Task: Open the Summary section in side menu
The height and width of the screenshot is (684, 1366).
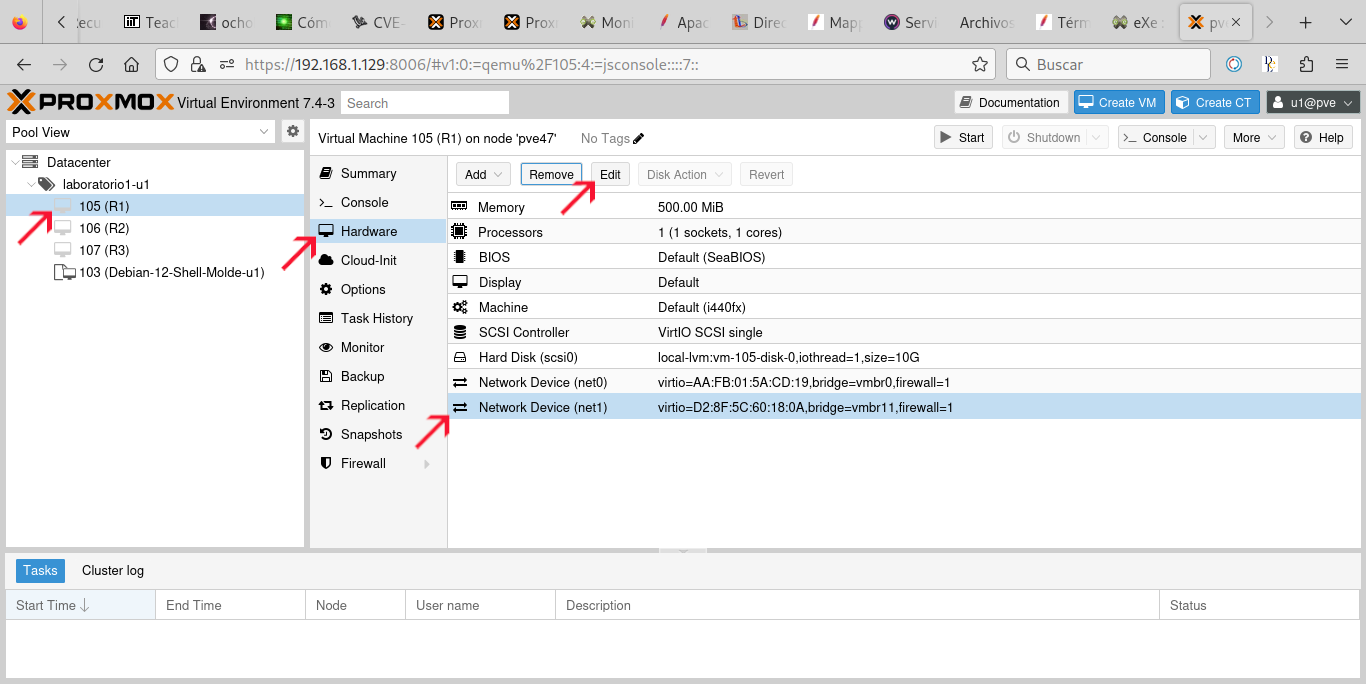Action: (x=377, y=173)
